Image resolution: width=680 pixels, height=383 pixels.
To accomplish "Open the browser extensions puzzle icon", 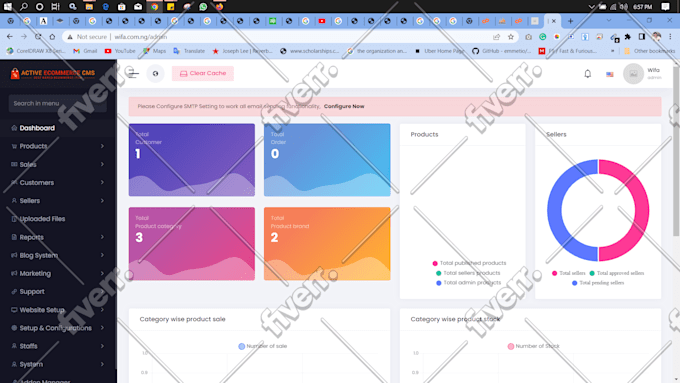I will click(x=628, y=37).
